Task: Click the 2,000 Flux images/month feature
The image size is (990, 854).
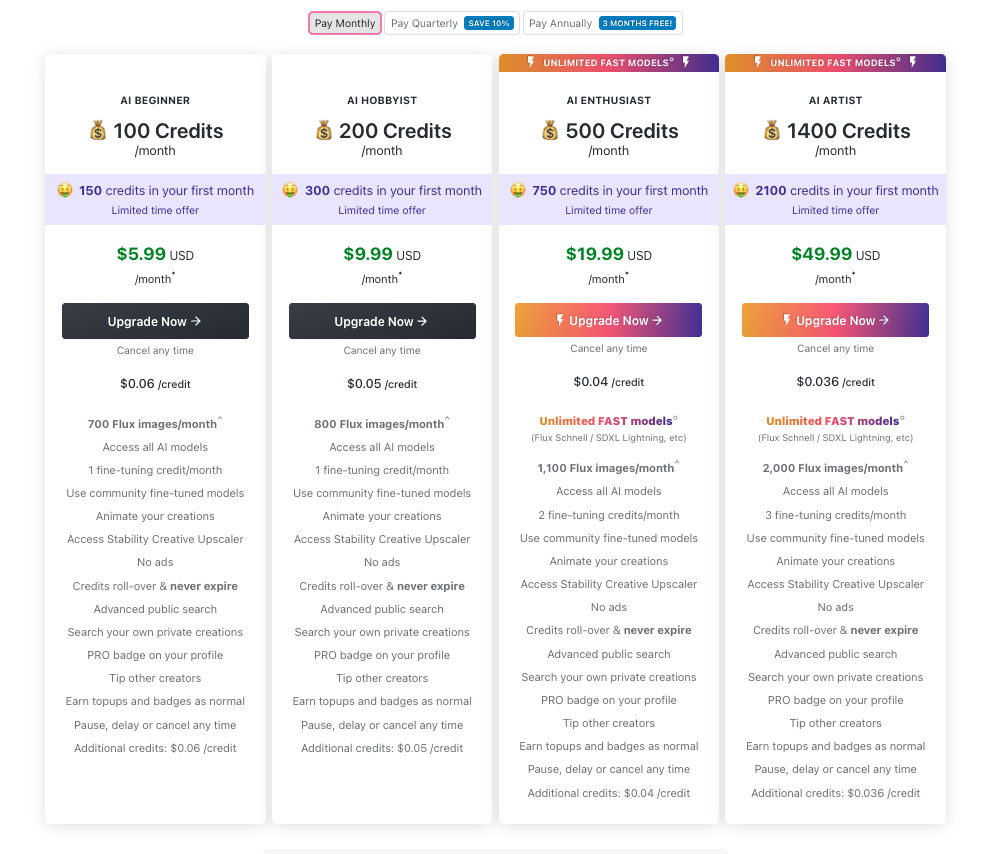Action: (x=833, y=468)
